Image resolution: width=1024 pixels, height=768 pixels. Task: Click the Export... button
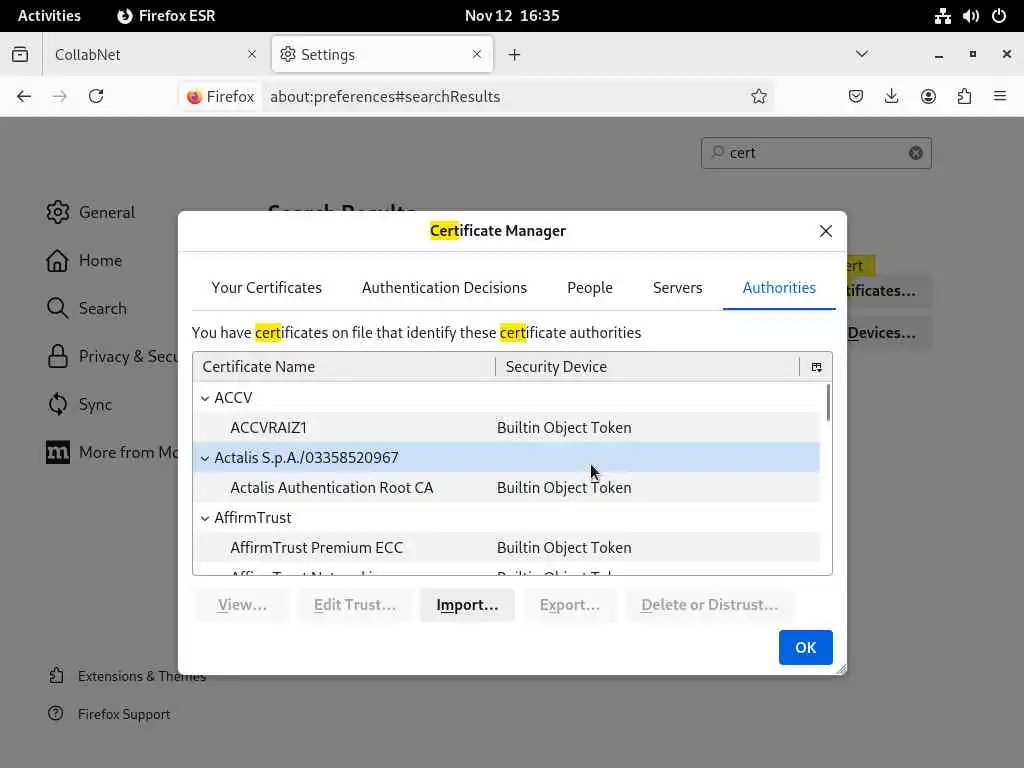tap(569, 605)
